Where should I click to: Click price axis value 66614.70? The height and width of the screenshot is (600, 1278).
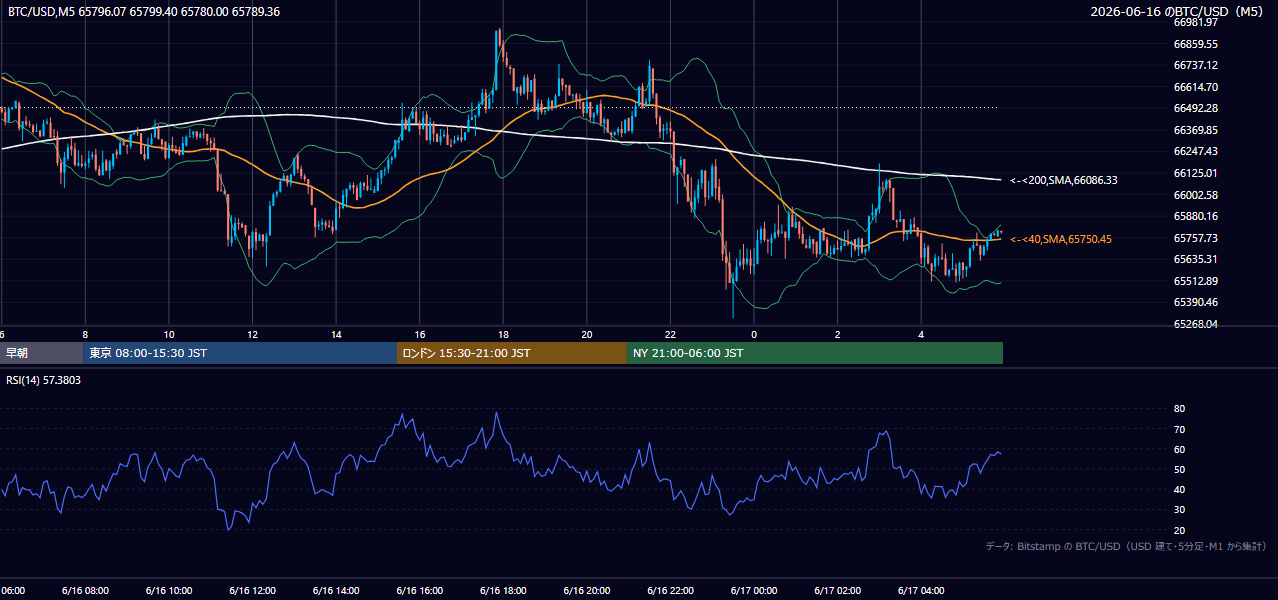[1195, 87]
